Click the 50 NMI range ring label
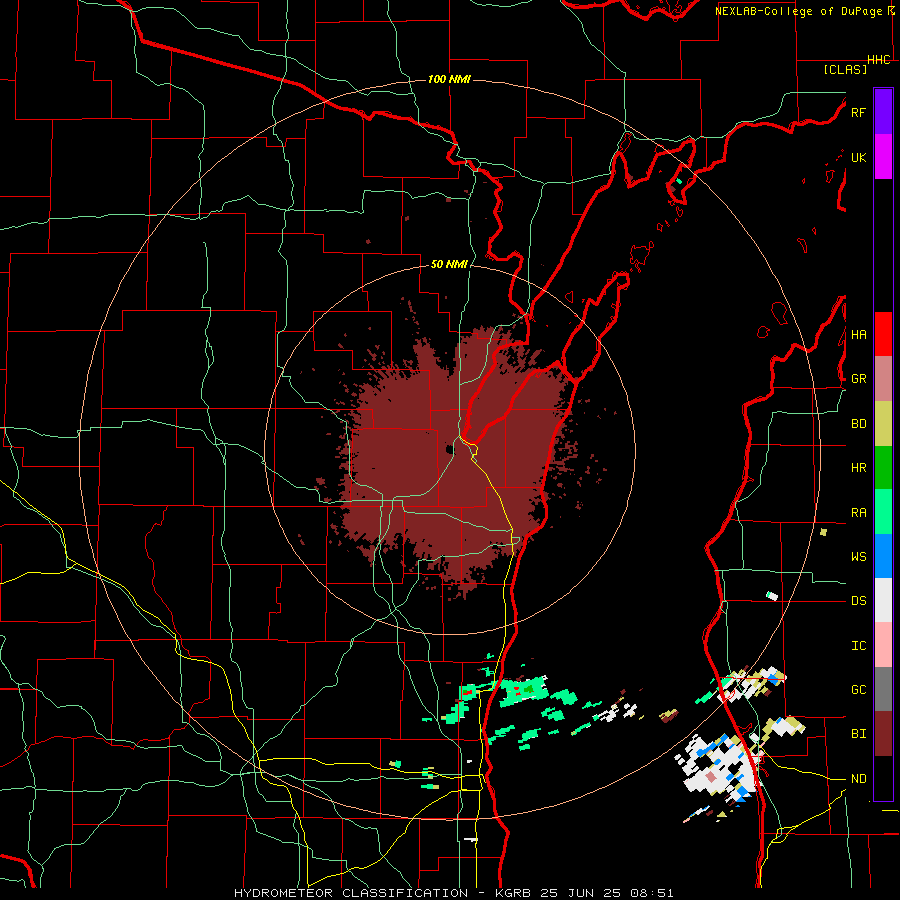This screenshot has width=900, height=900. point(449,264)
